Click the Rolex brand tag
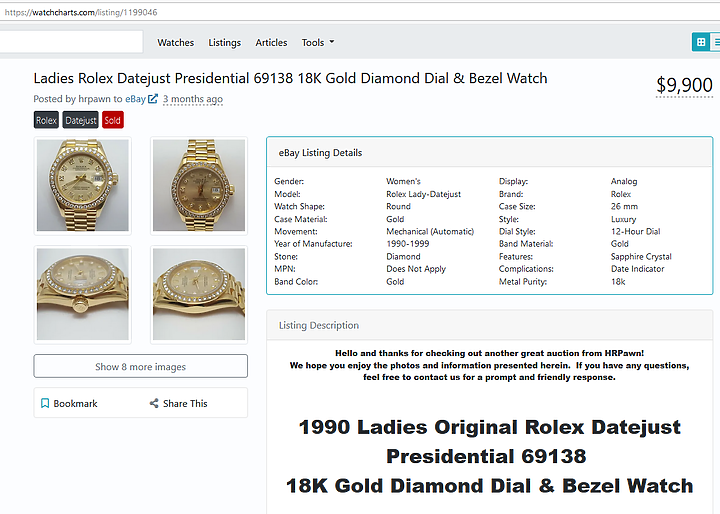720x514 pixels. (x=46, y=120)
